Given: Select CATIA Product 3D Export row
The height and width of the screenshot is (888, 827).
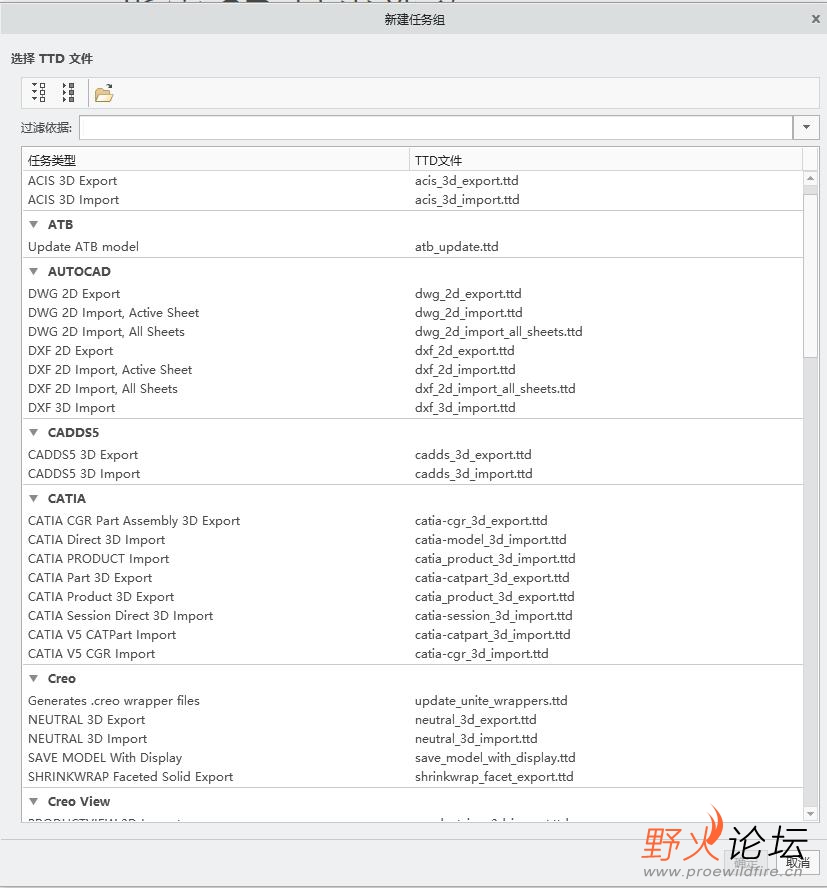Looking at the screenshot, I should (412, 596).
